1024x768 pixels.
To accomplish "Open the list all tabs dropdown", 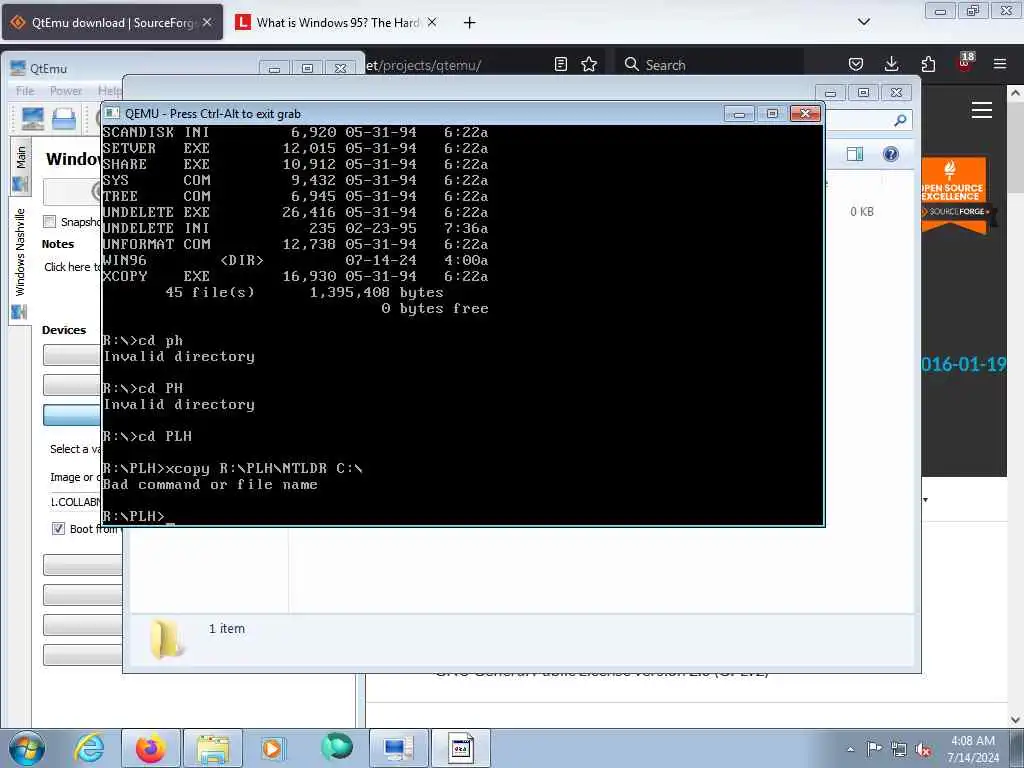I will [x=863, y=22].
